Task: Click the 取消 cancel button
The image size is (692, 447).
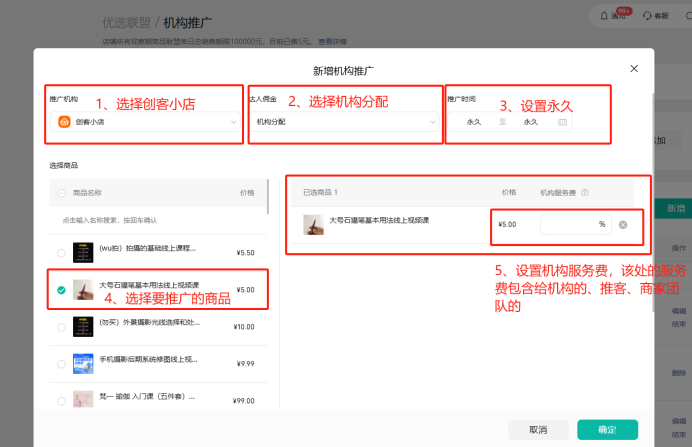Action: coord(538,429)
